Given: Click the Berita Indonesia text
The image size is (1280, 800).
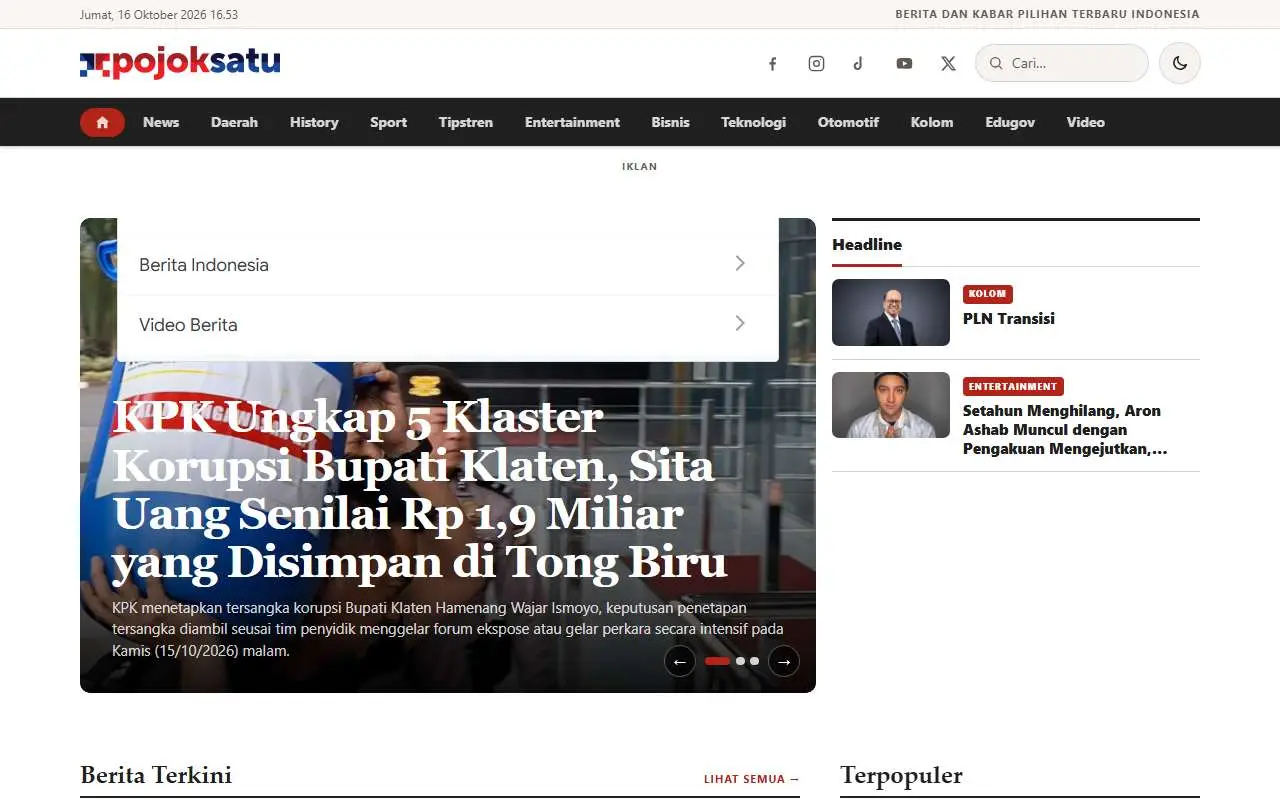Looking at the screenshot, I should 204,265.
